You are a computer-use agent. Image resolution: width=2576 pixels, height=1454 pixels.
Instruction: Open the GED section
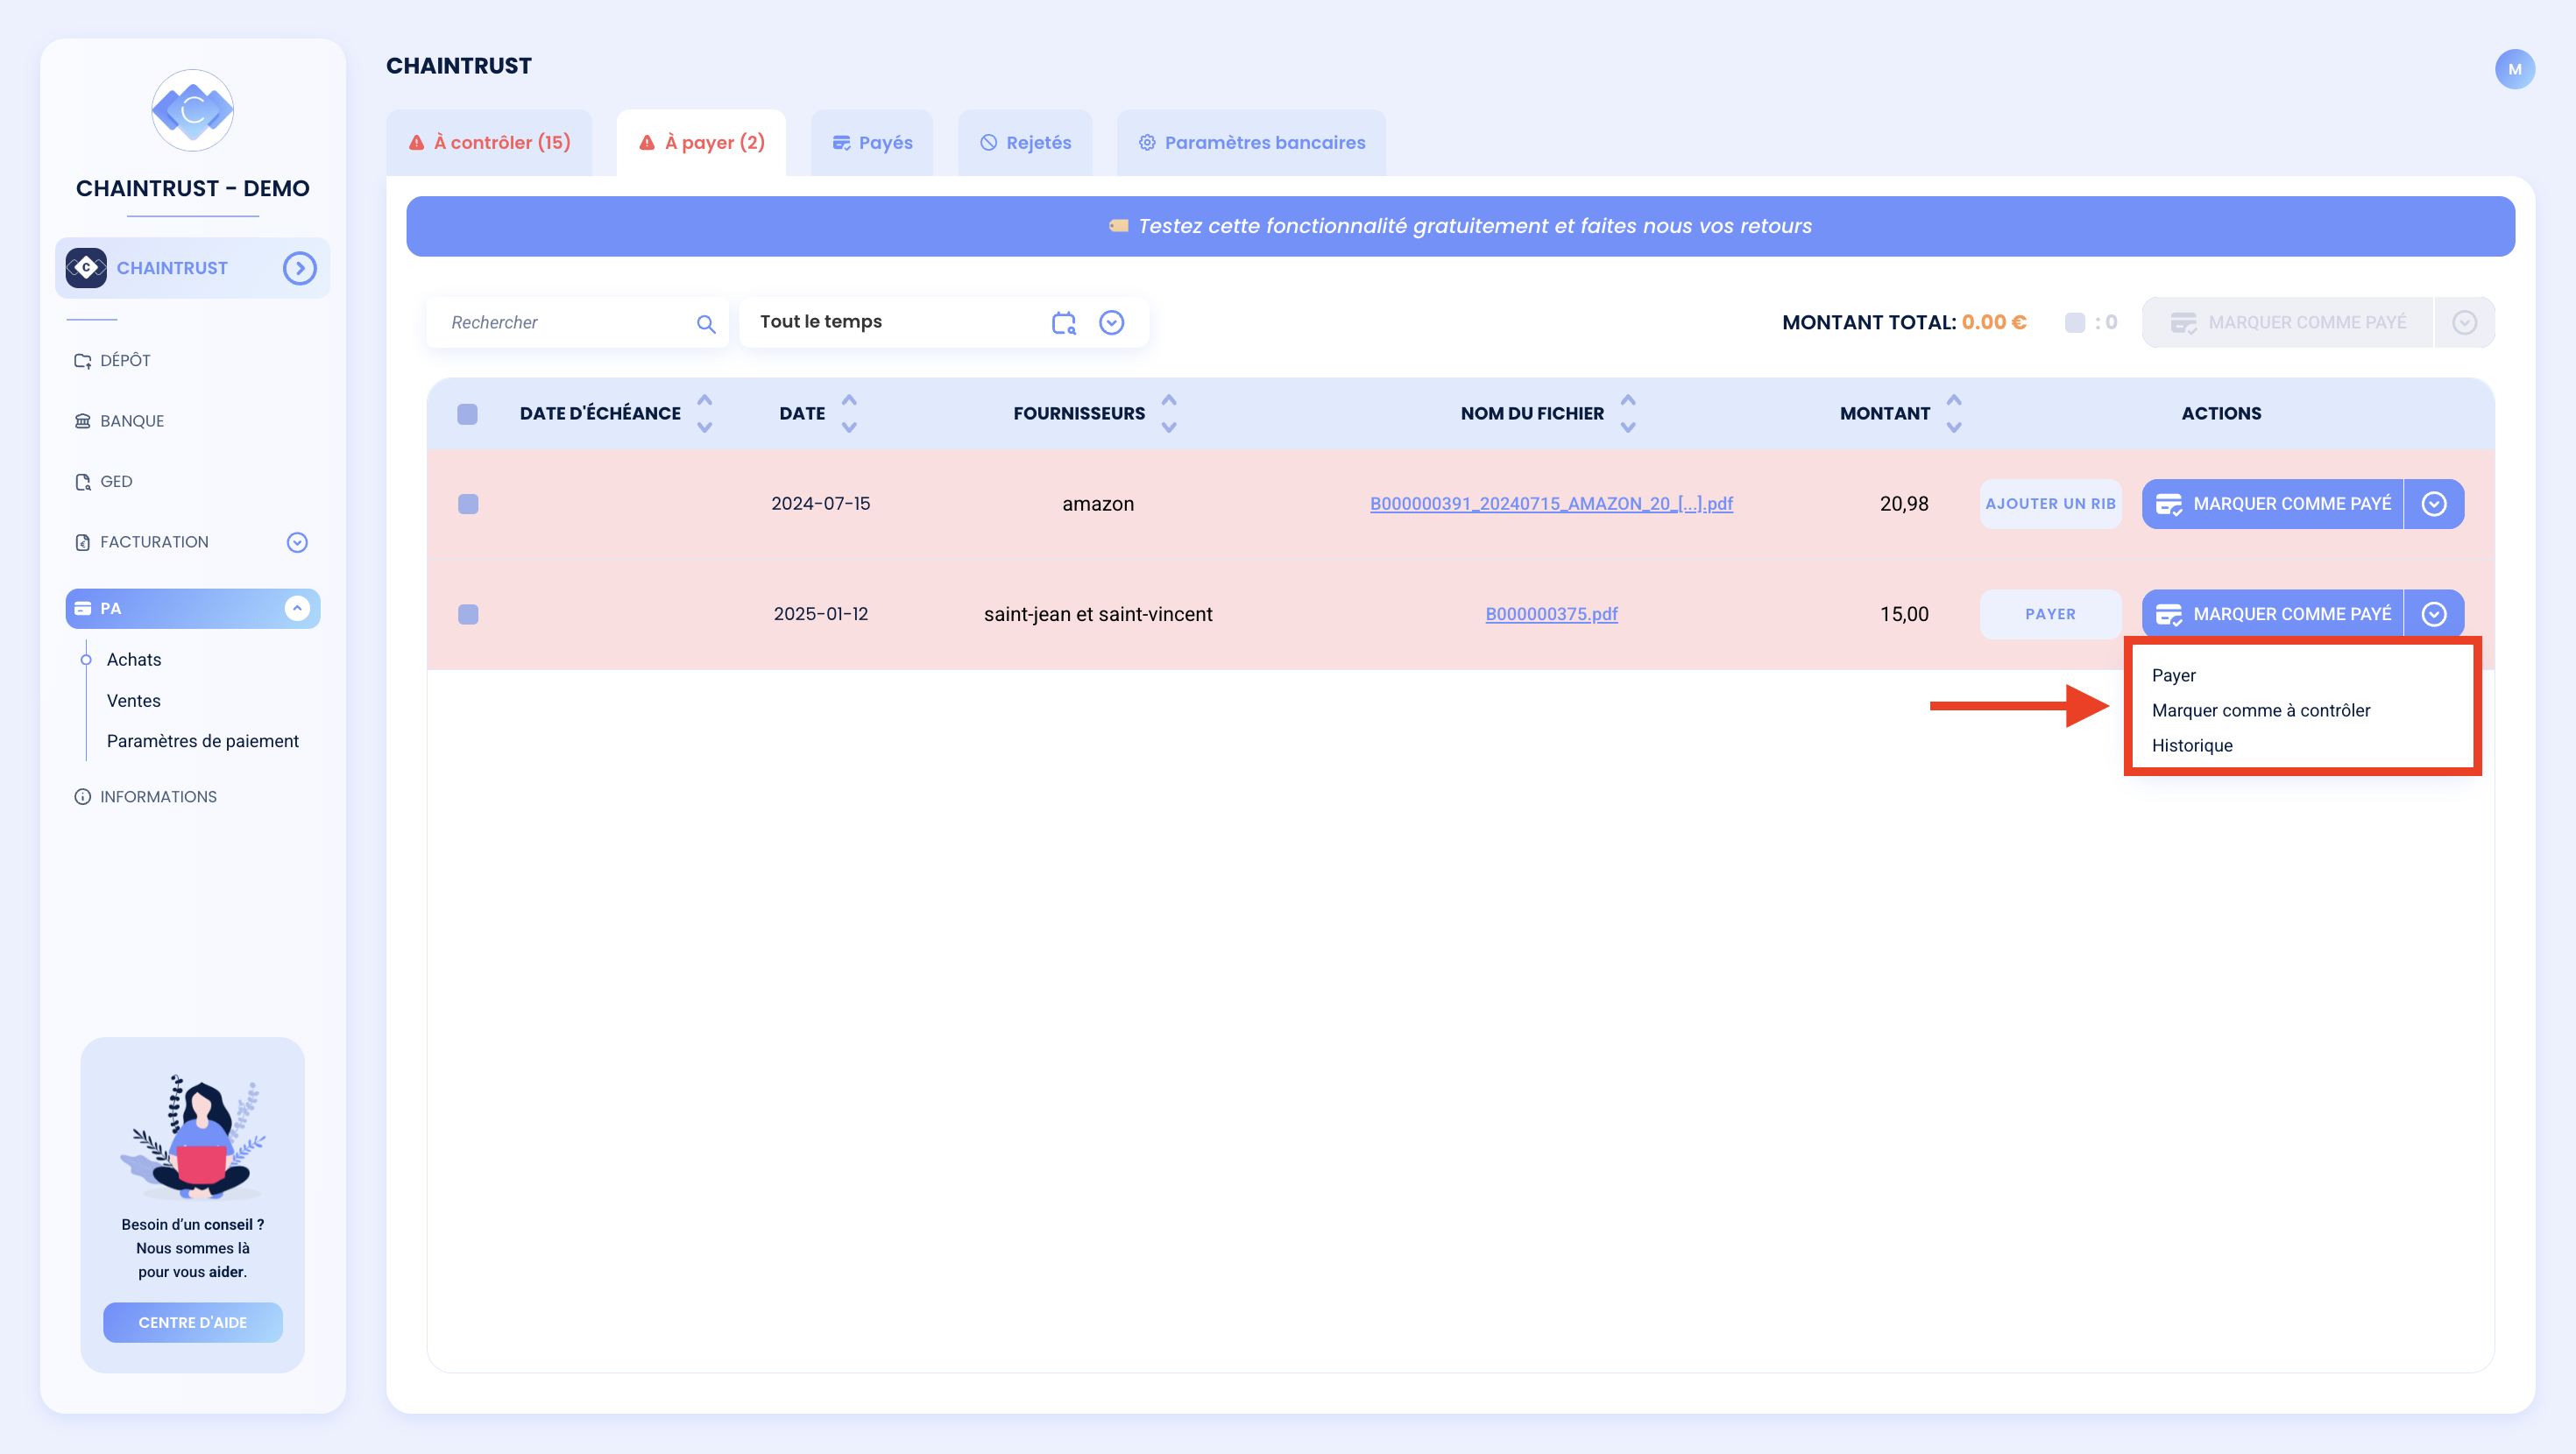103,482
